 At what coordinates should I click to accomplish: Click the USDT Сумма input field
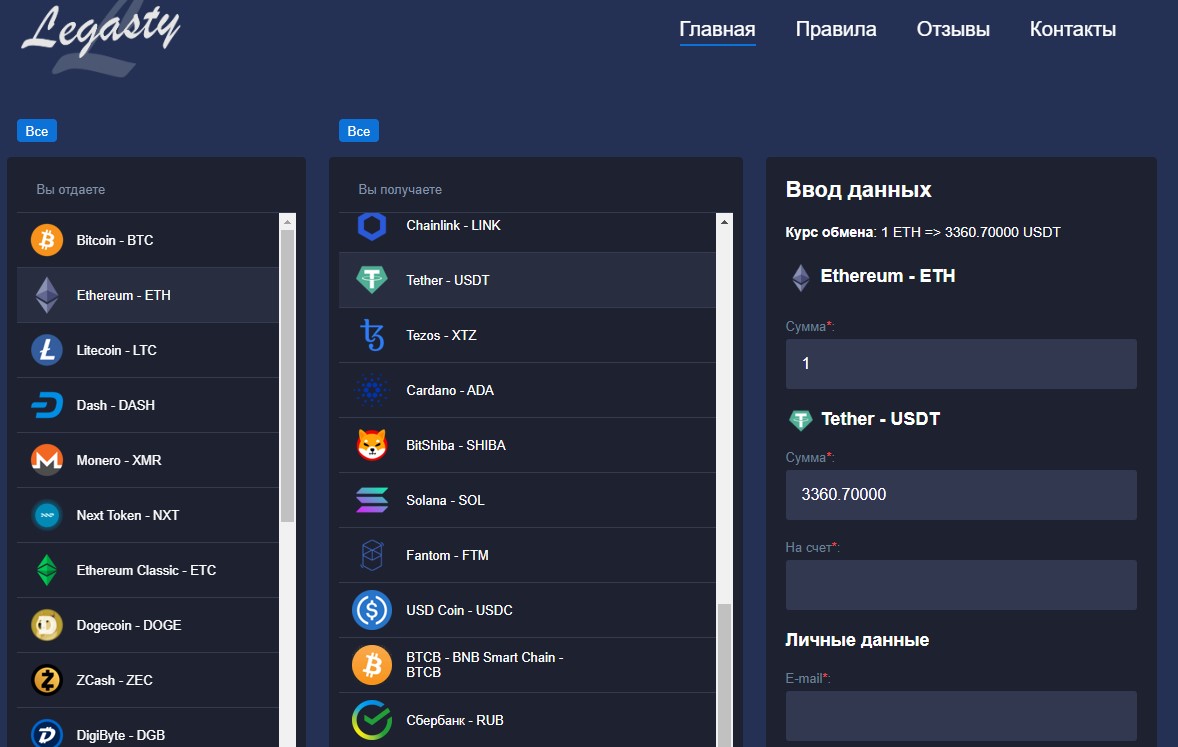coord(961,494)
